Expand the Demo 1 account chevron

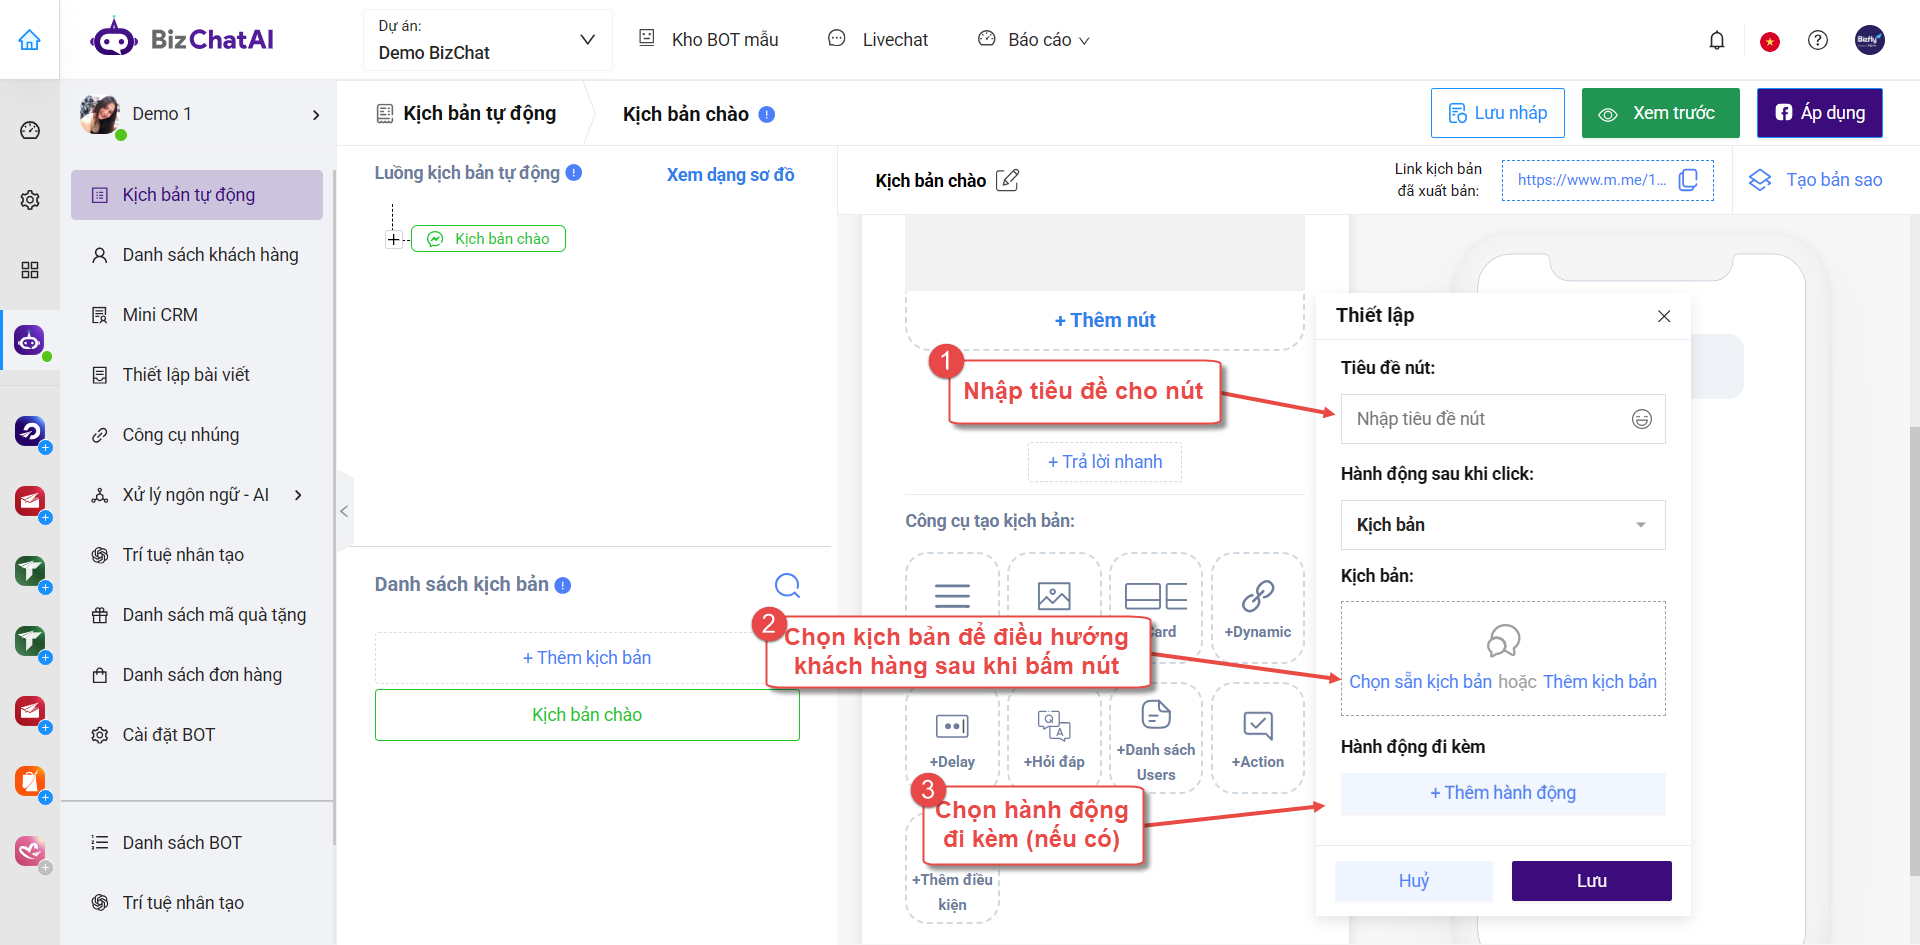[316, 115]
